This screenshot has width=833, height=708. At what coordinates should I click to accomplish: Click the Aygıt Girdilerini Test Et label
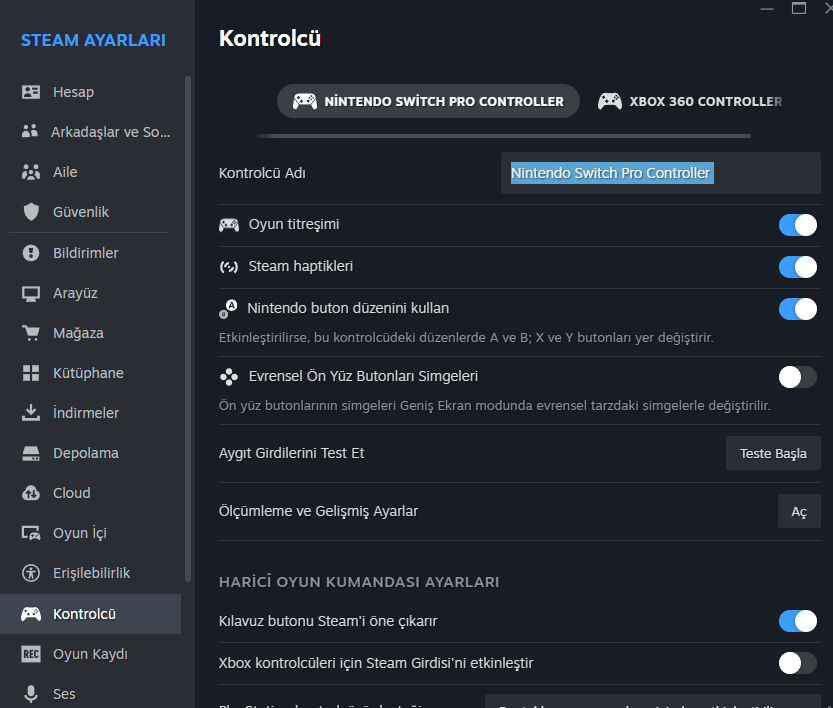point(291,453)
